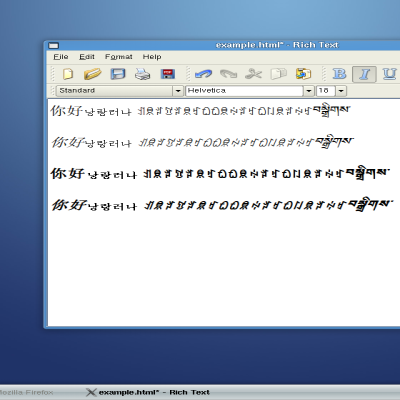This screenshot has height=400, width=400.
Task: Click the New document icon
Action: [x=68, y=74]
